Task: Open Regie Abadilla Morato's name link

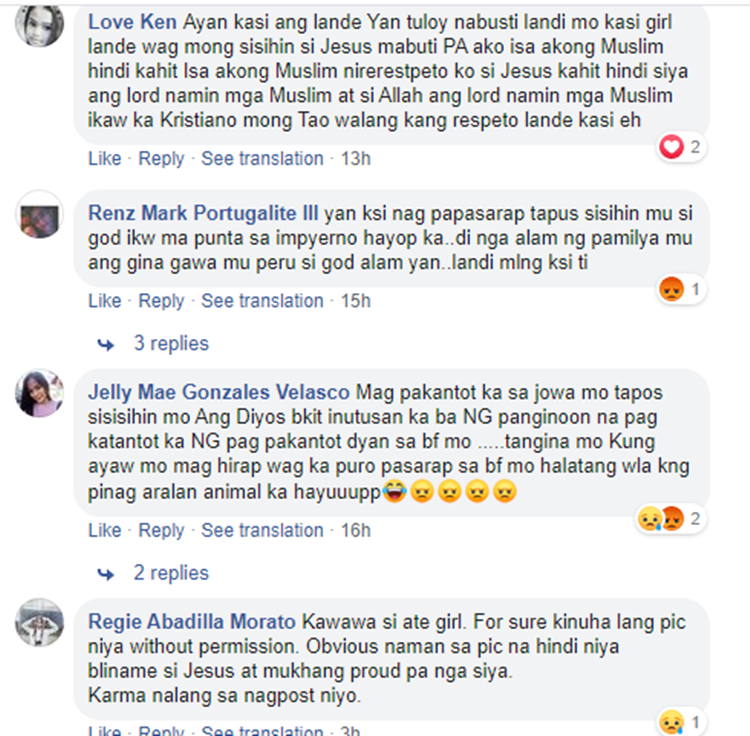Action: (x=192, y=622)
